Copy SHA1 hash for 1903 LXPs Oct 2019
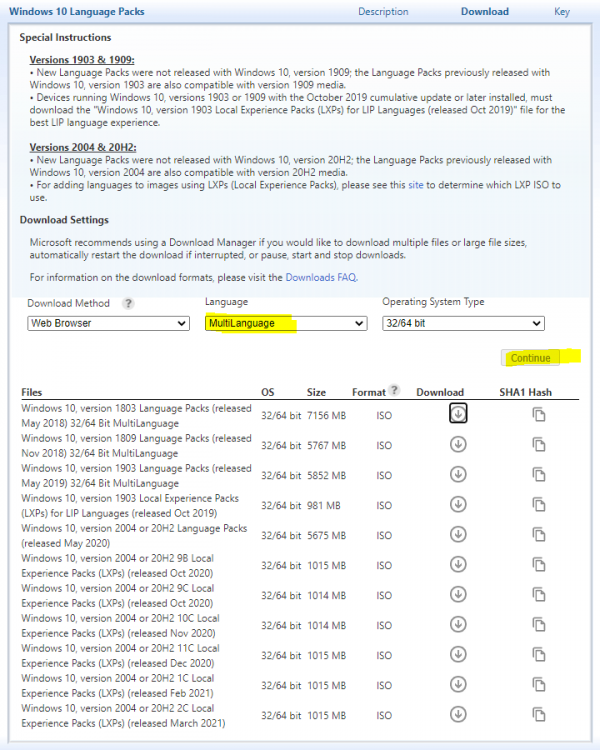Viewport: 600px width, 750px height. [539, 505]
